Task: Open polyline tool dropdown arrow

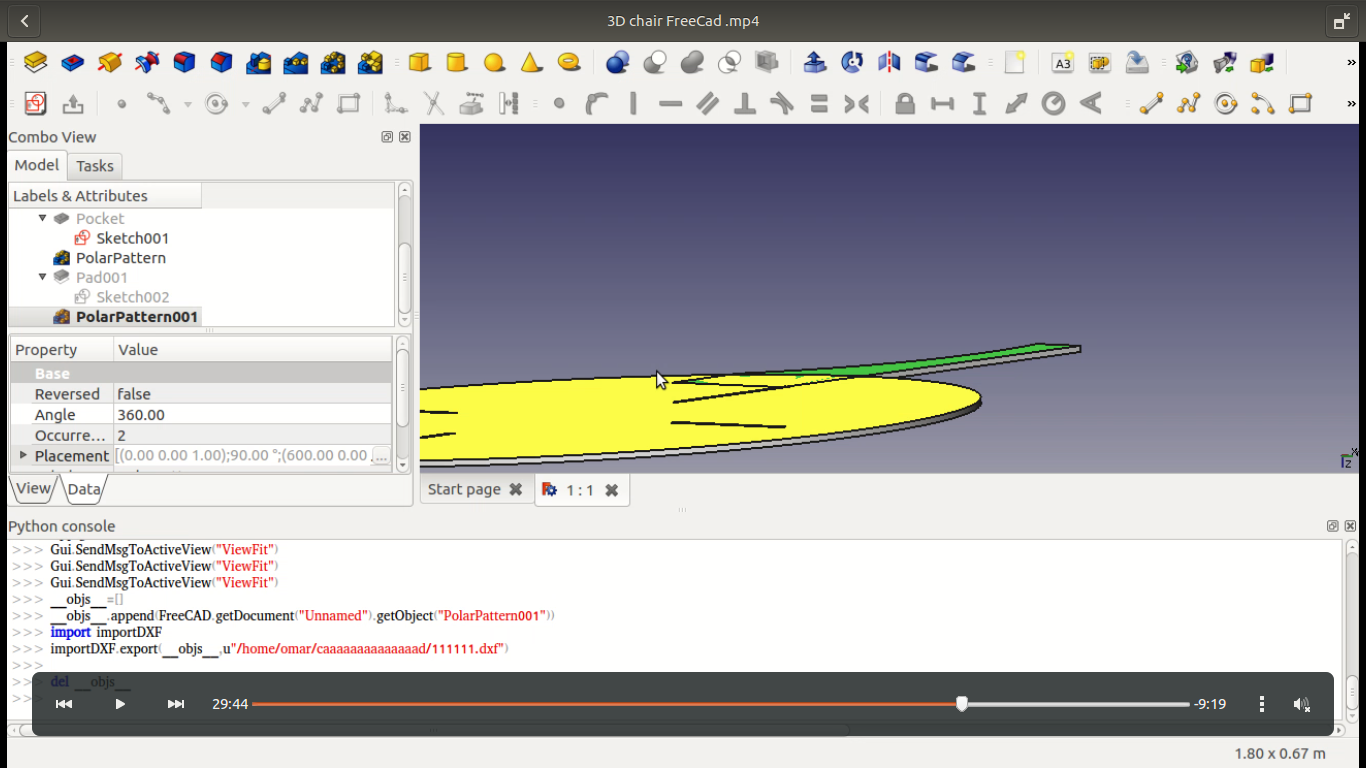Action: (188, 104)
